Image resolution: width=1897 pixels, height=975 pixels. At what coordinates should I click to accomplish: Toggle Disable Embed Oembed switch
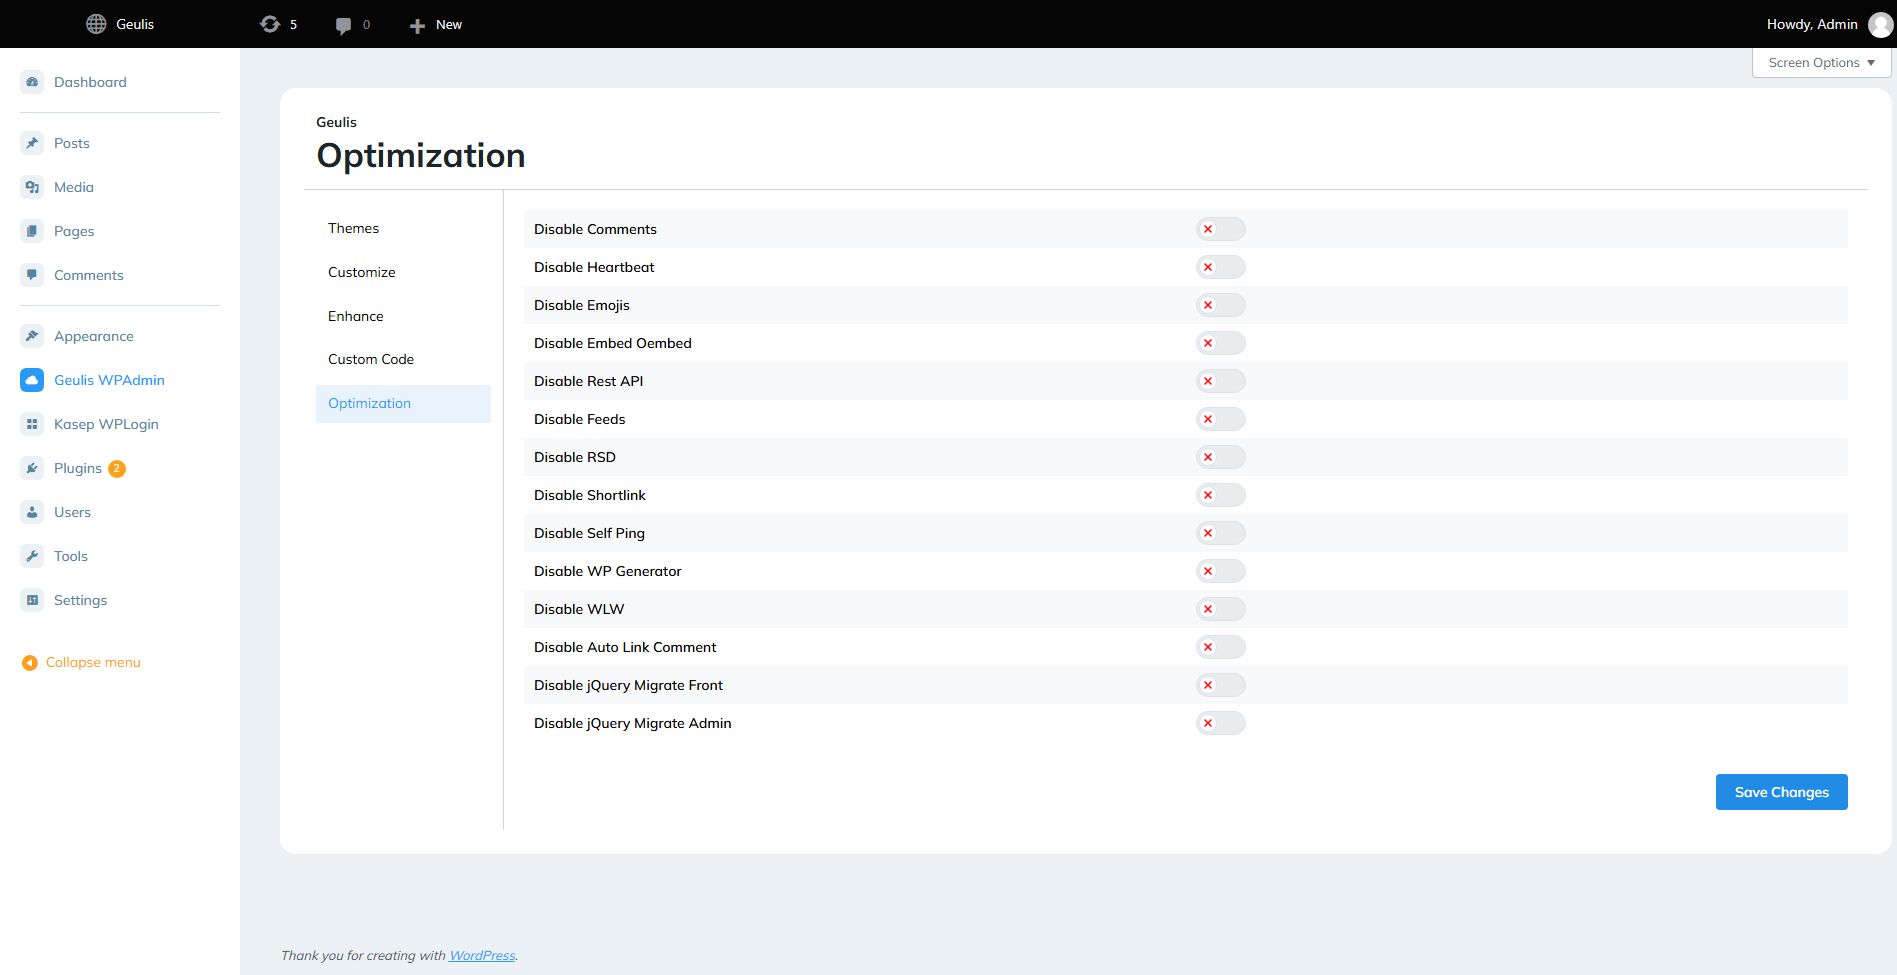pyautogui.click(x=1220, y=343)
